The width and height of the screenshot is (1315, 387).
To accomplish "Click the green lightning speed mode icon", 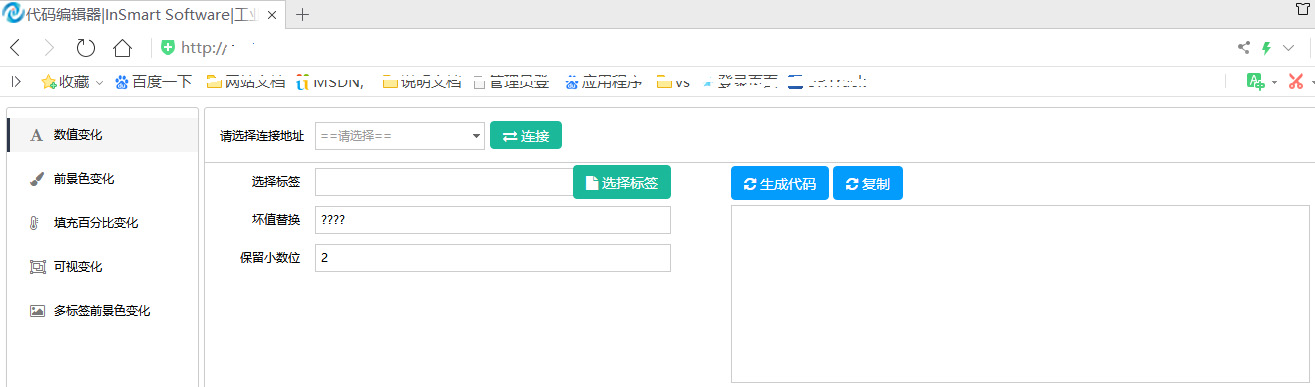I will click(x=1266, y=47).
